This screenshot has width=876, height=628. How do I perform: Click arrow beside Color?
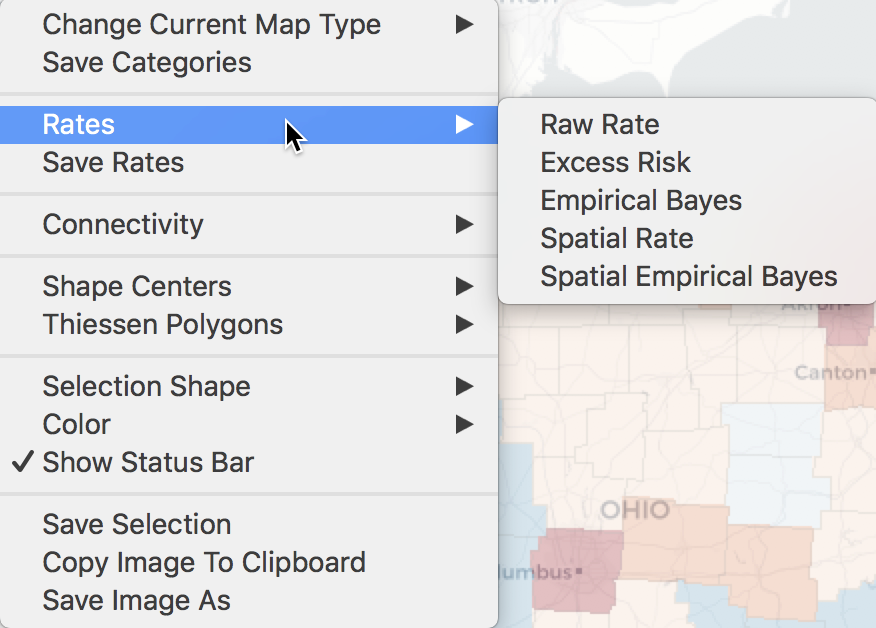pyautogui.click(x=464, y=425)
